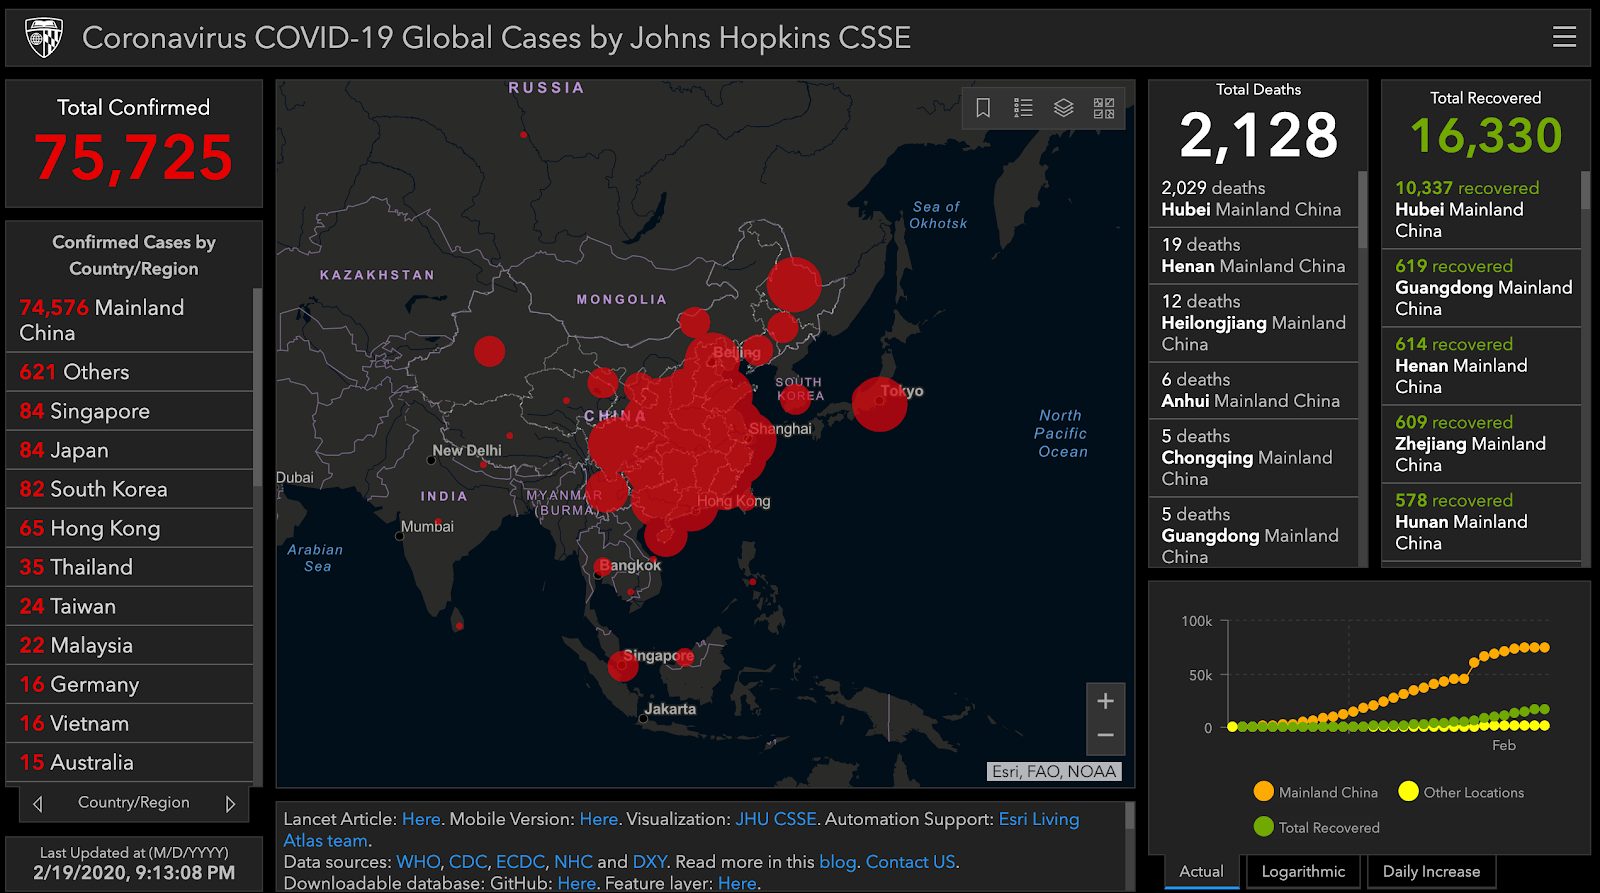Select 609 recovered Zhejiang entry
1600x893 pixels.
pyautogui.click(x=1481, y=444)
